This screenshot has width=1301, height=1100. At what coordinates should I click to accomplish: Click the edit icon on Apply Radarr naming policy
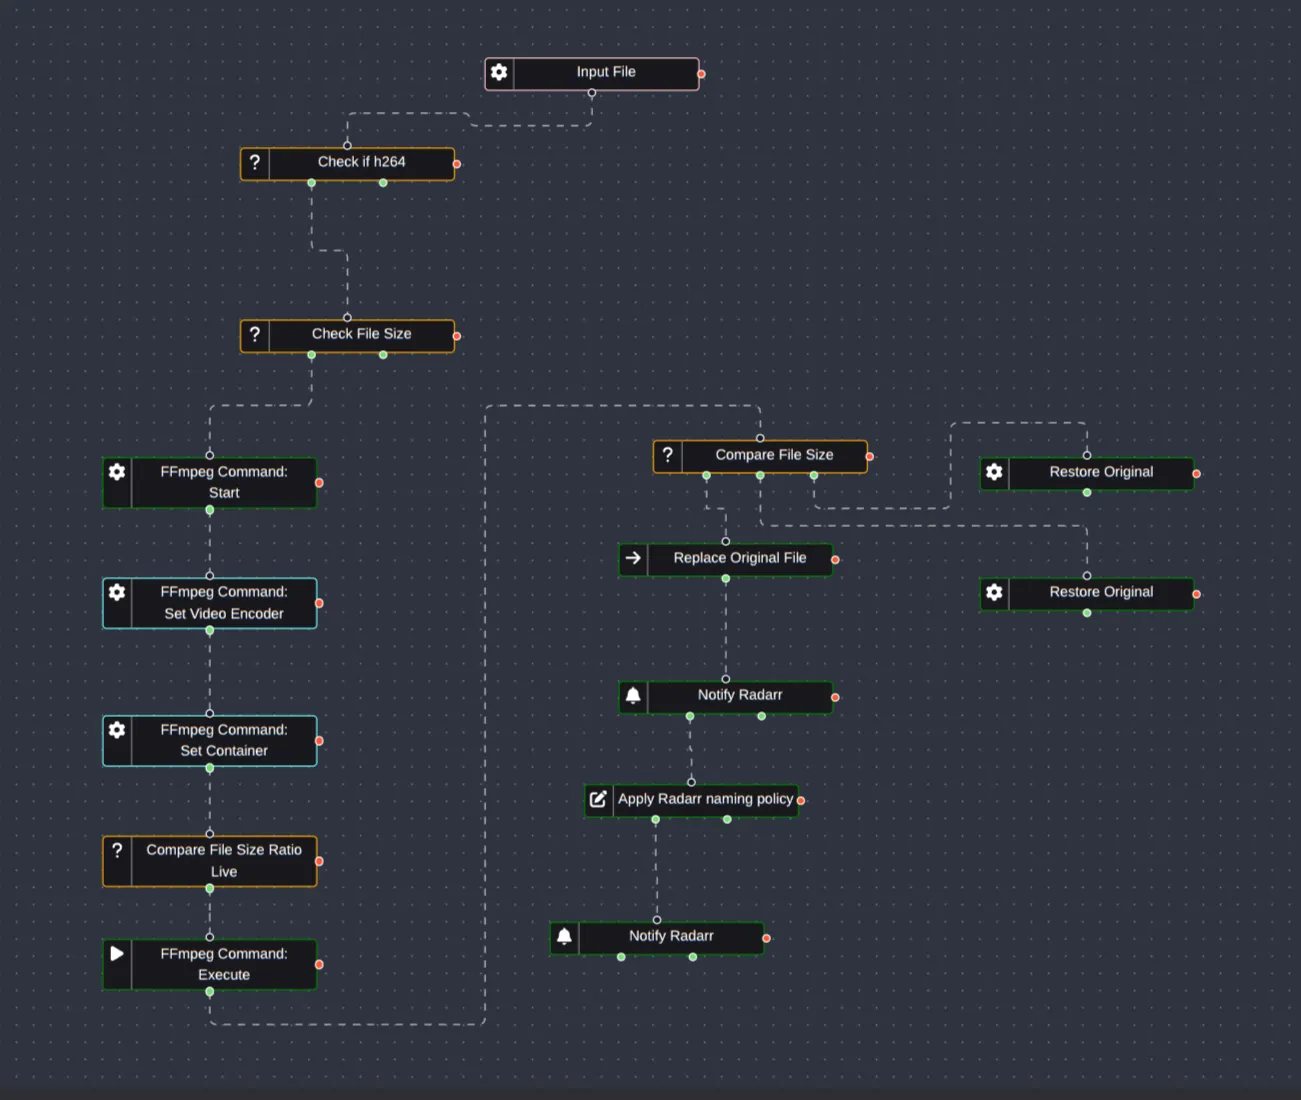598,799
